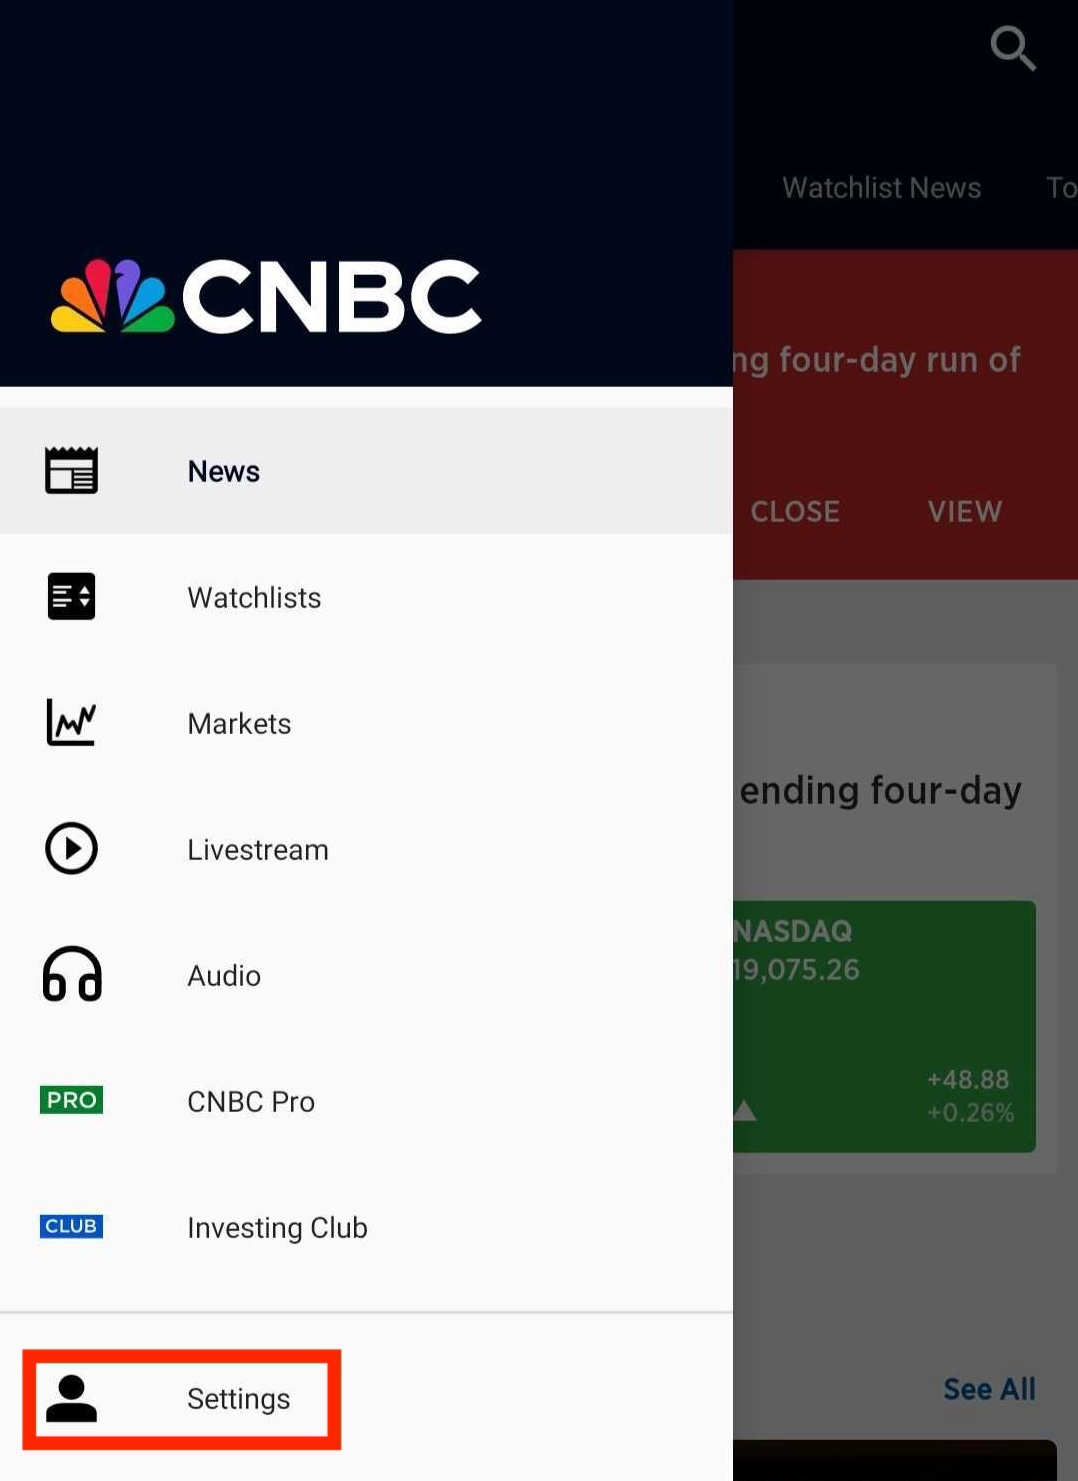Screen dimensions: 1078x1481
Task: Click the CLOSE button
Action: [795, 511]
